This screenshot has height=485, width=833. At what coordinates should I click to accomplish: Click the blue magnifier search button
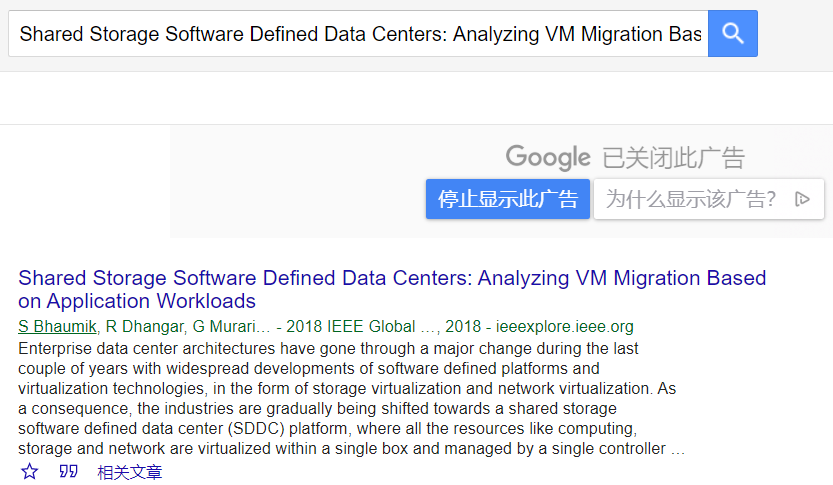[732, 34]
